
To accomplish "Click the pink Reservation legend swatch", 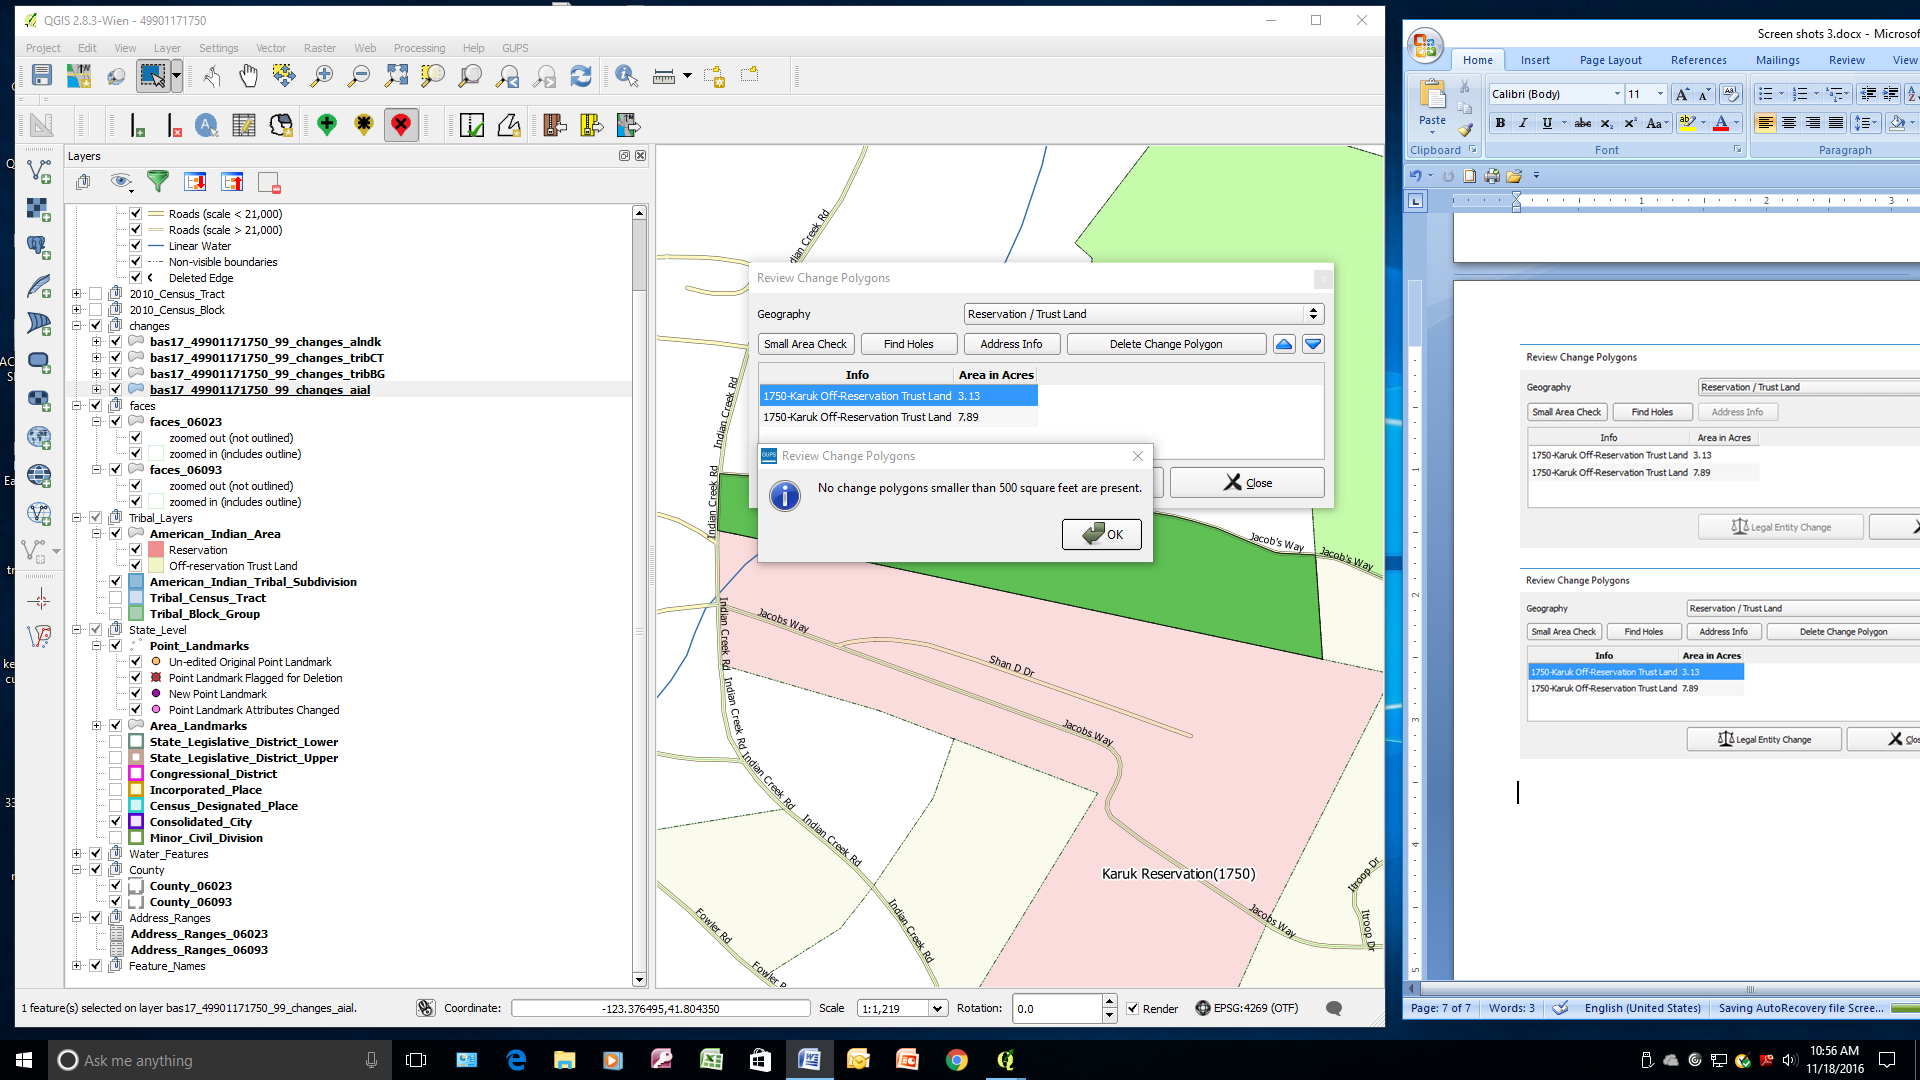I will [x=156, y=550].
